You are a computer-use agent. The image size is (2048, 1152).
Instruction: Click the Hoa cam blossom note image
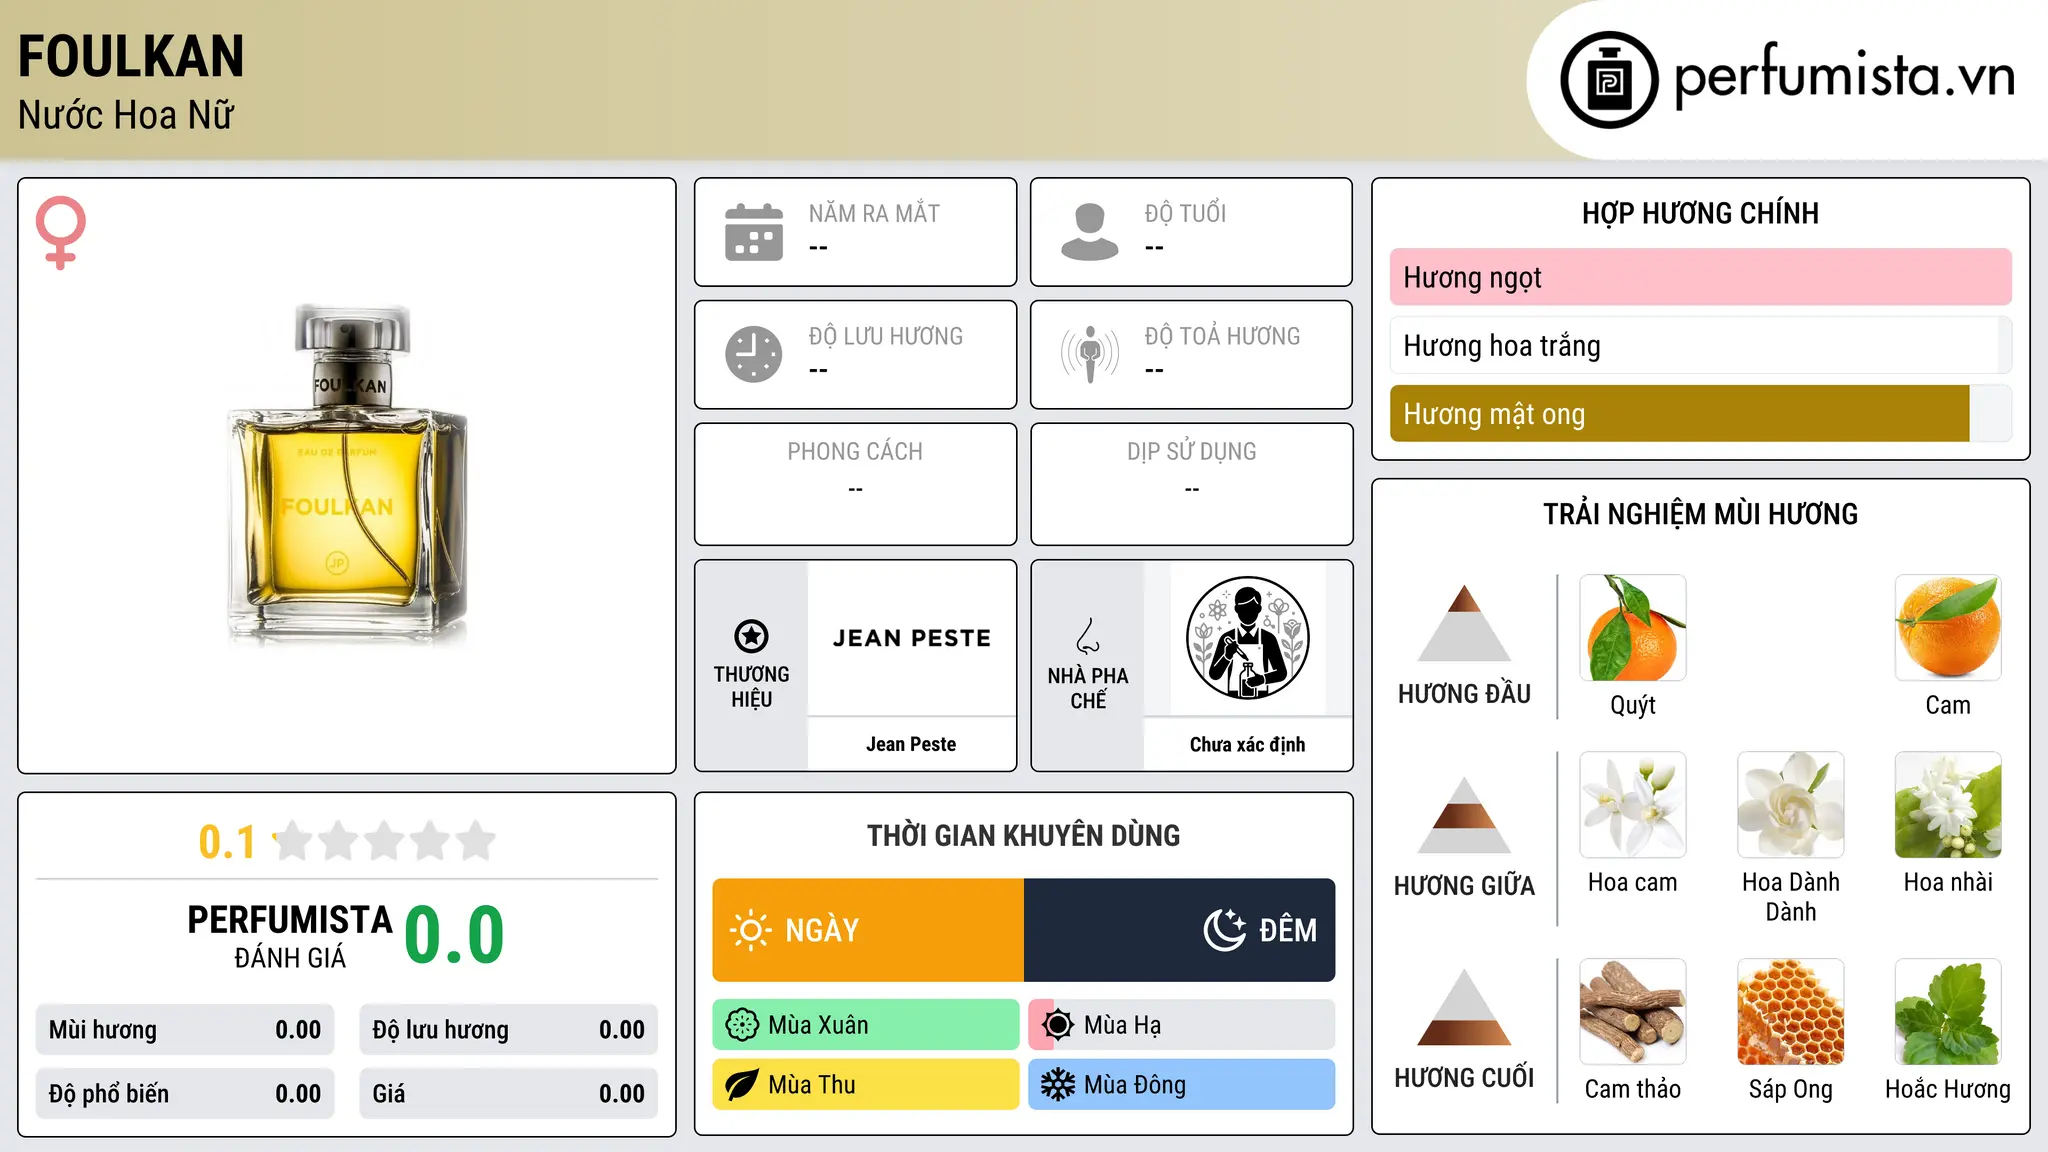pyautogui.click(x=1633, y=805)
